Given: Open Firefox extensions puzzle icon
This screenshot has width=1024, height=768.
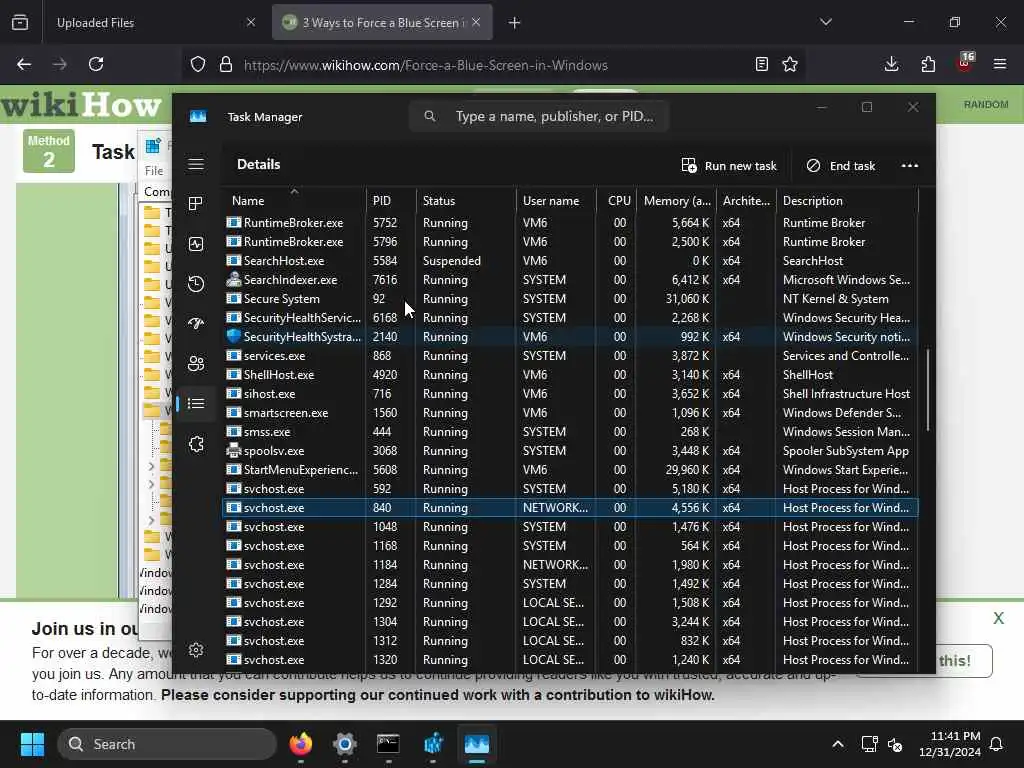Looking at the screenshot, I should click(928, 64).
